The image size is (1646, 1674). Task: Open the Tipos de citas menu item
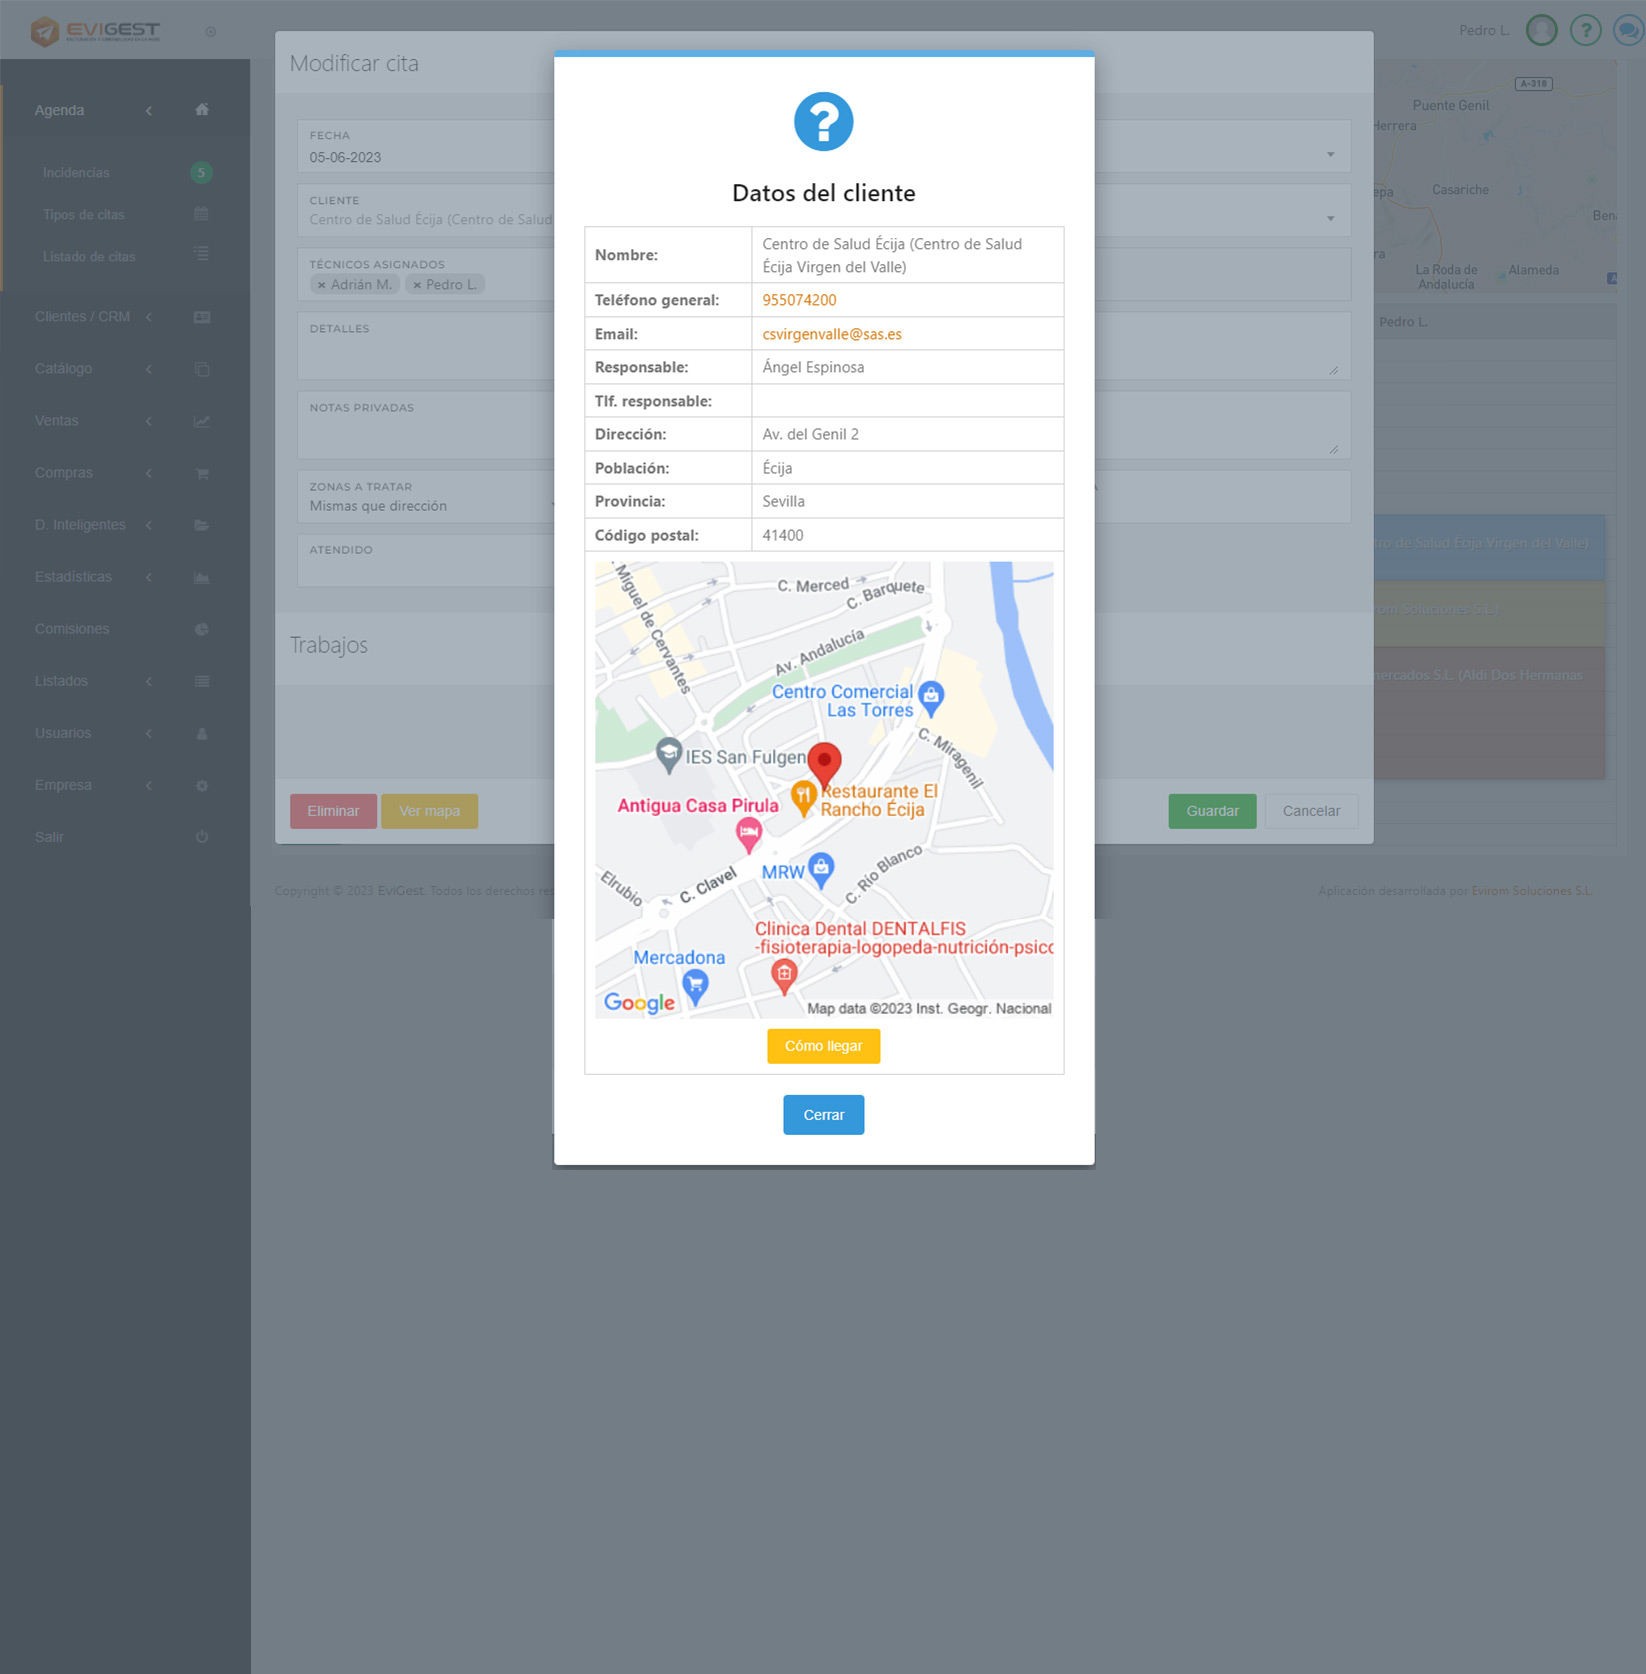click(x=84, y=215)
